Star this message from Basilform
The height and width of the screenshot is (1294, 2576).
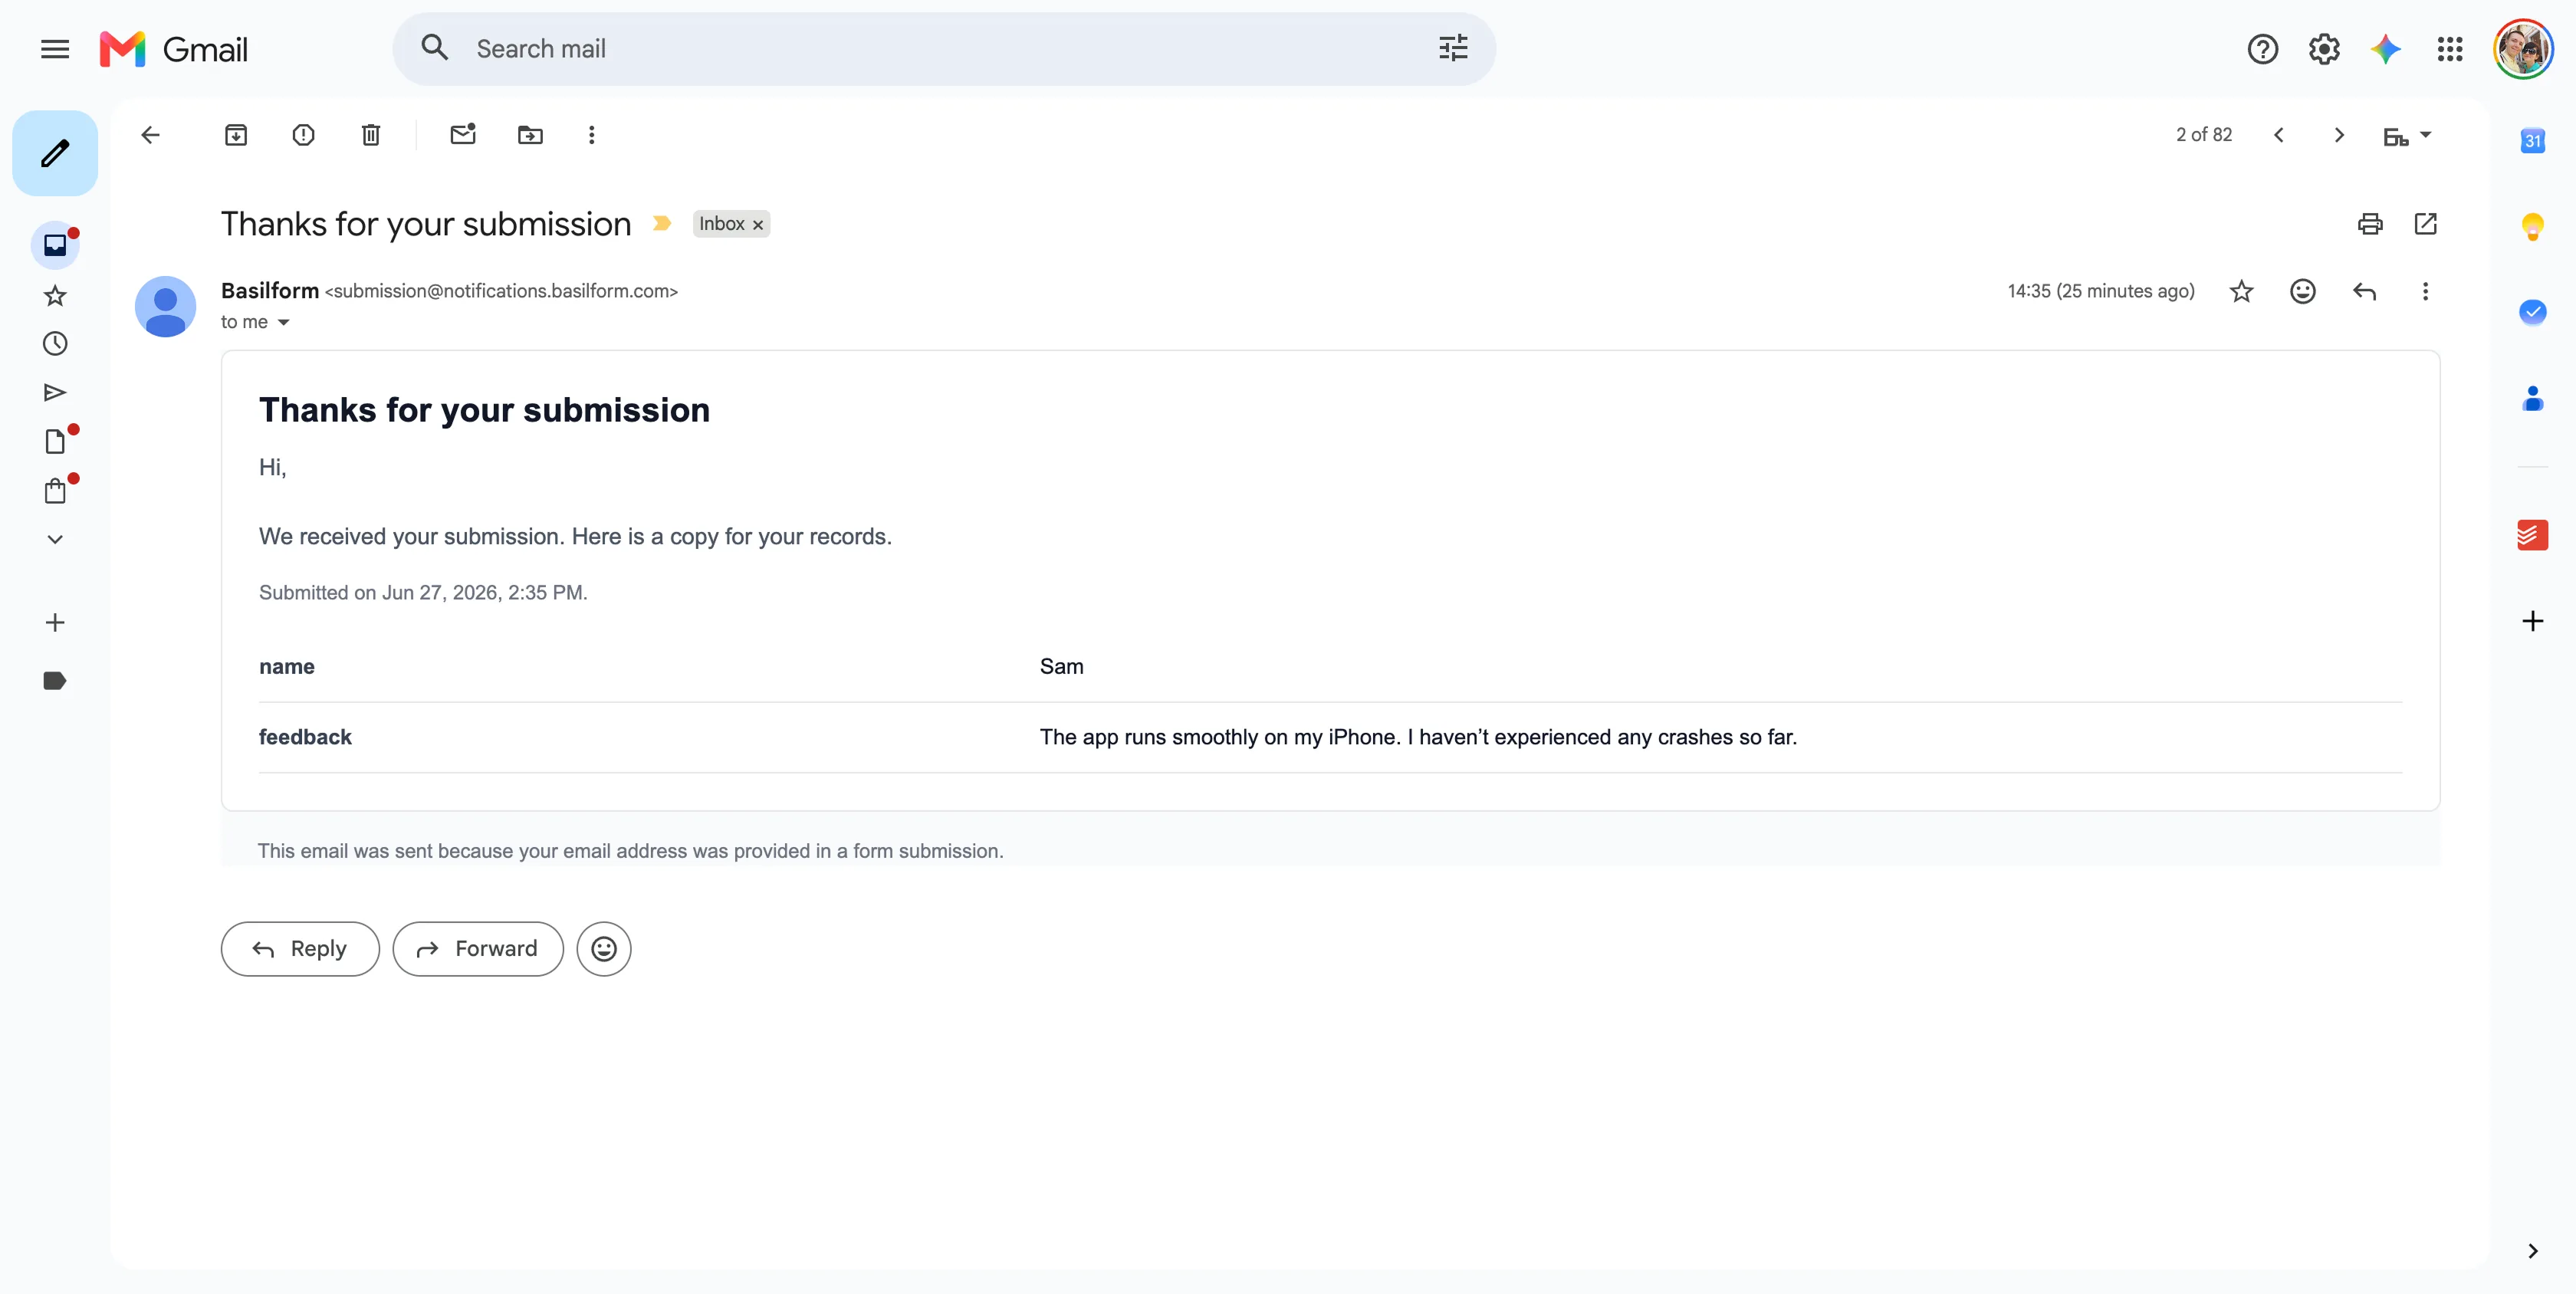tap(2242, 291)
